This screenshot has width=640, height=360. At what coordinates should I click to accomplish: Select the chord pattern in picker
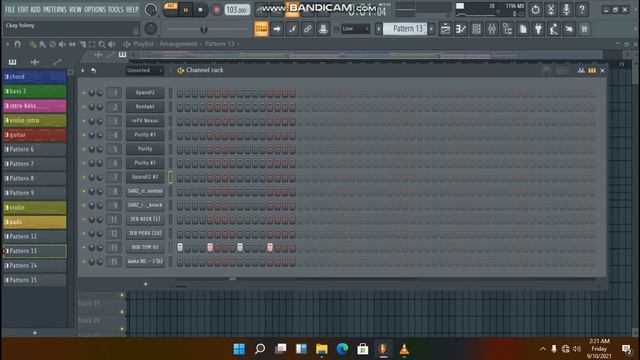click(x=35, y=77)
